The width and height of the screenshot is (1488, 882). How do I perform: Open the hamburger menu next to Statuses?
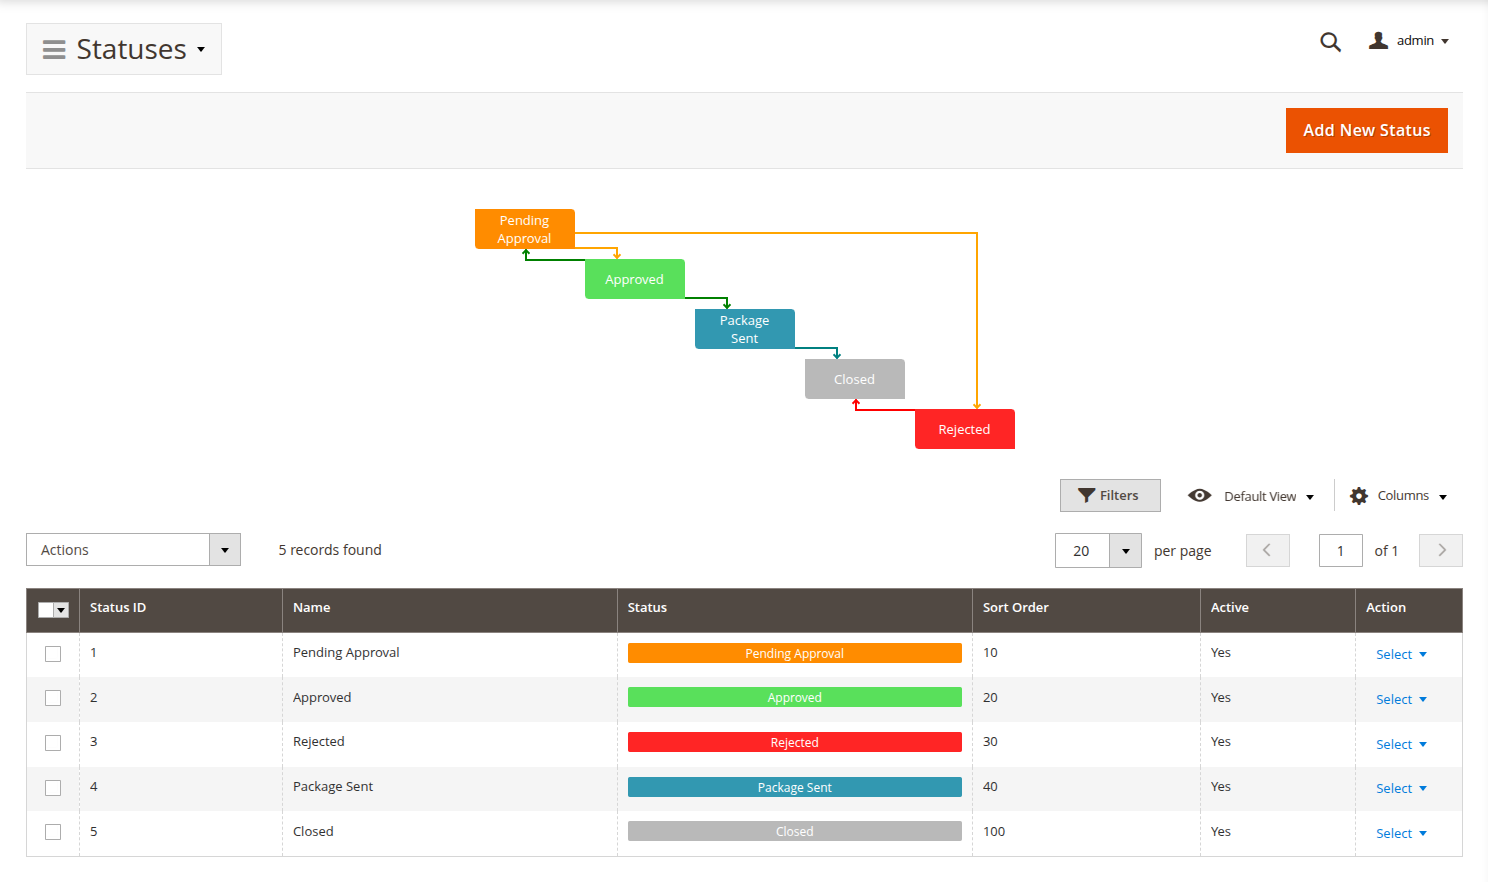click(54, 49)
